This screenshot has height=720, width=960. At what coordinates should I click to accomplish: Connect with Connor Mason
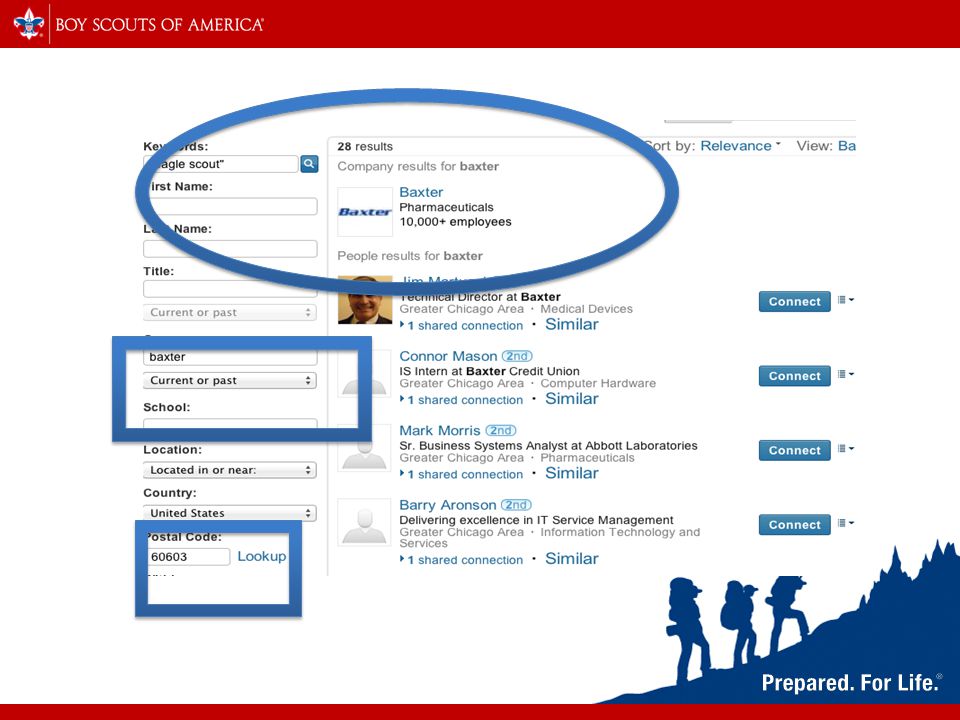(795, 376)
